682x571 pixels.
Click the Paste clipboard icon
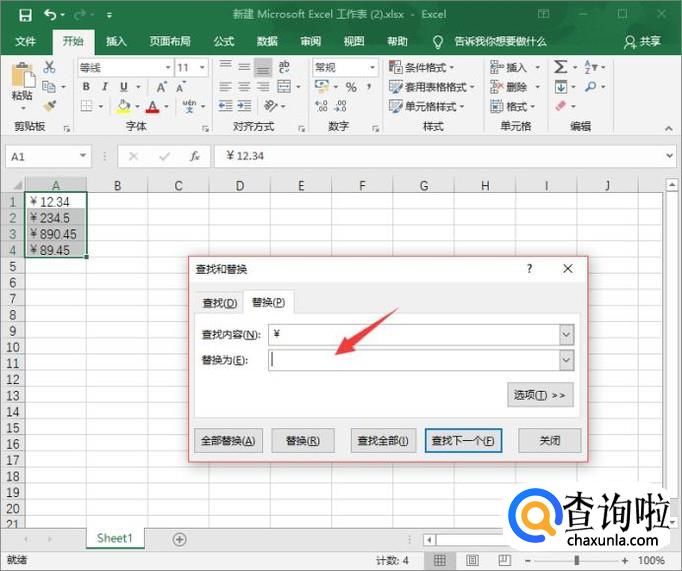coord(23,76)
